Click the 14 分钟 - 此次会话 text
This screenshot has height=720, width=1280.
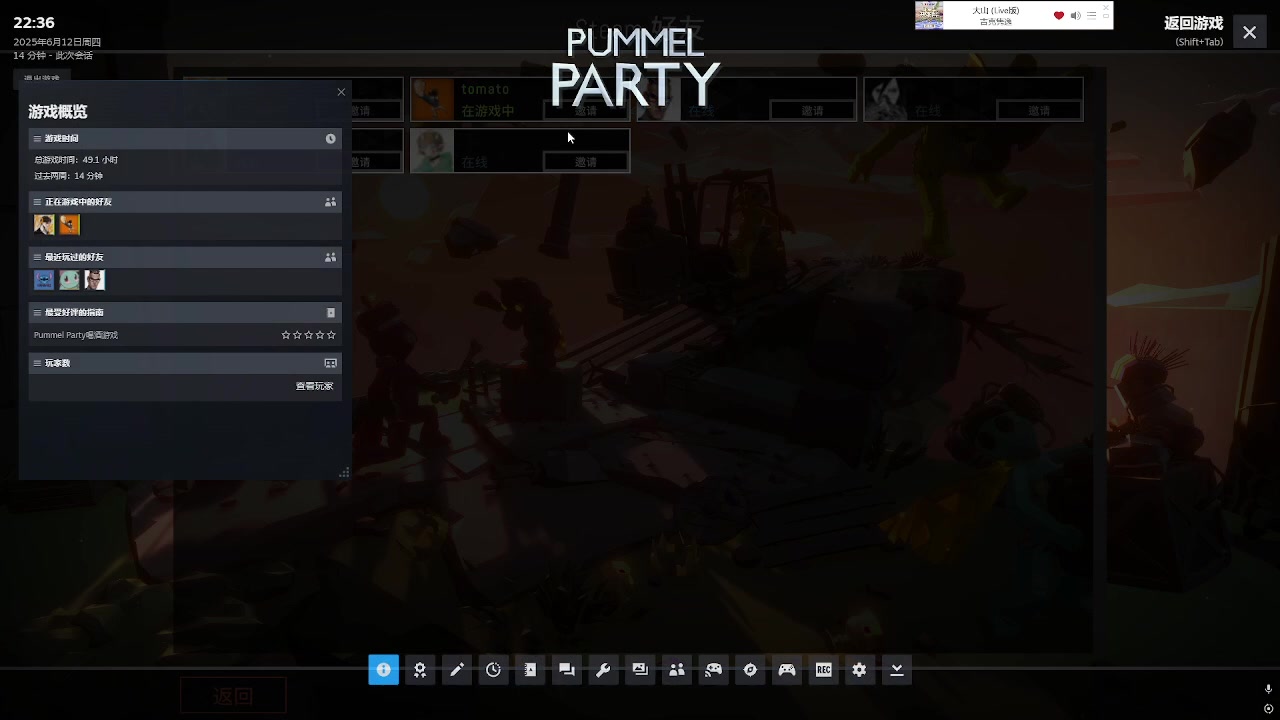53,55
